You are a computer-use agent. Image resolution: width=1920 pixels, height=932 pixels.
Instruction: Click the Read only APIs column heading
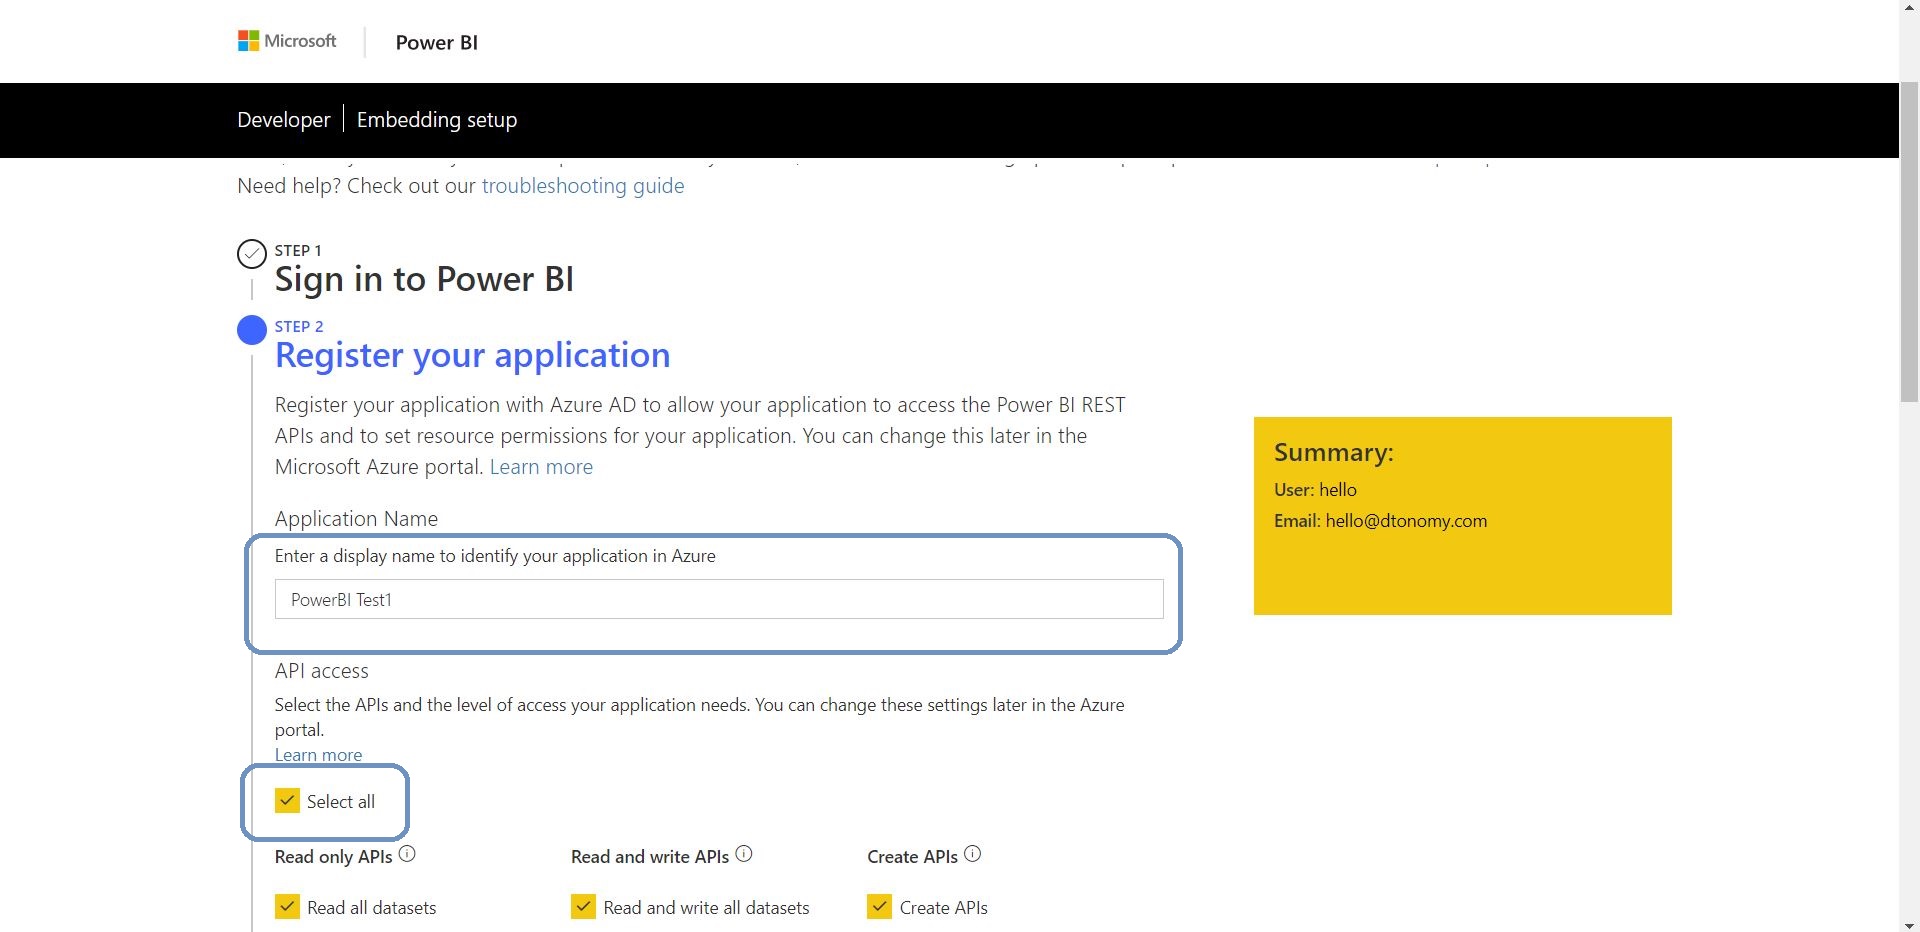(x=333, y=857)
